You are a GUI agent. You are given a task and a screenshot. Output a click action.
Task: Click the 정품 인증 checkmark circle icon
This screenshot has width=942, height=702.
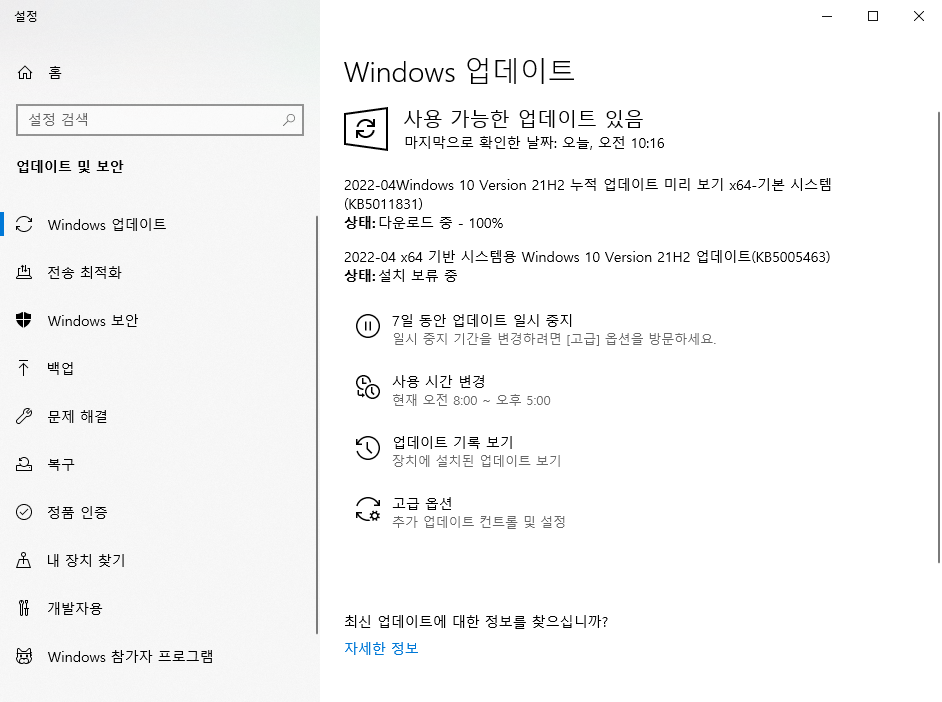[x=24, y=512]
